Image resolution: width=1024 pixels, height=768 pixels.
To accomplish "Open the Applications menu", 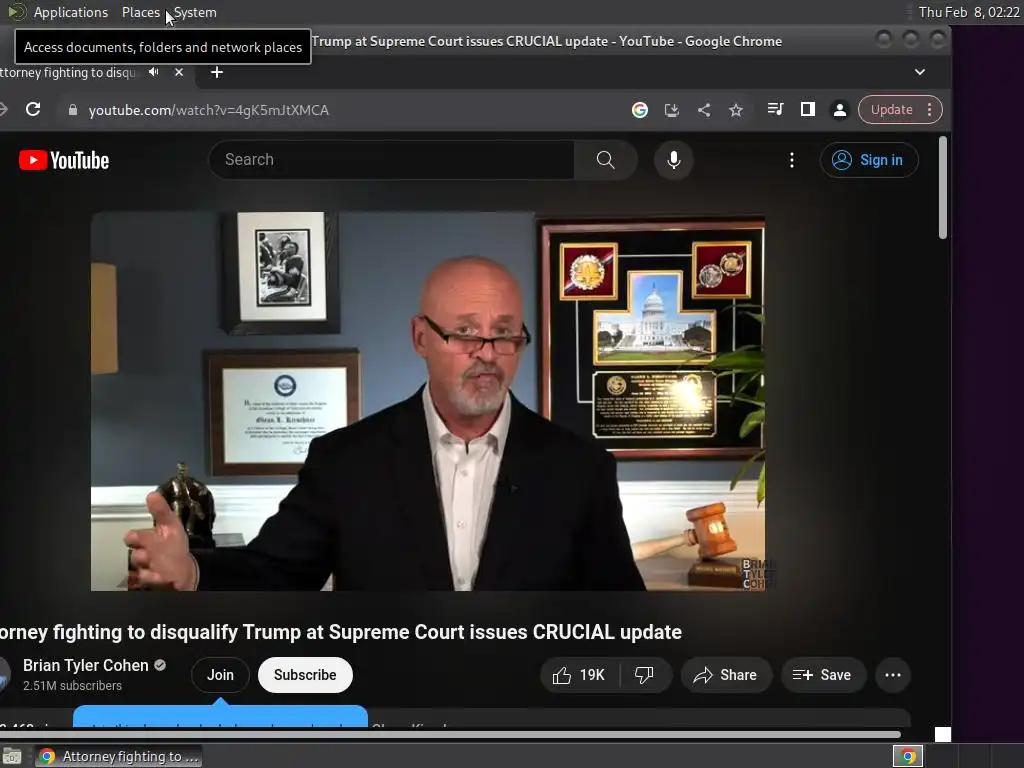I will (x=71, y=12).
